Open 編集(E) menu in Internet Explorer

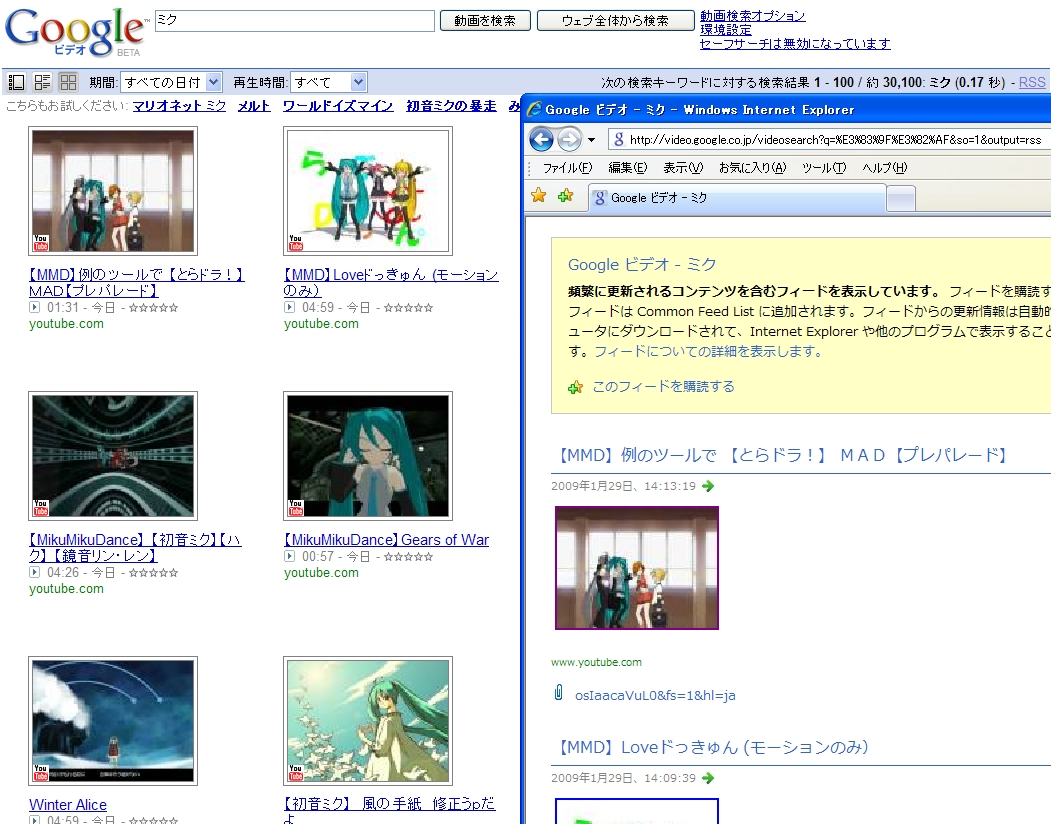pyautogui.click(x=627, y=168)
